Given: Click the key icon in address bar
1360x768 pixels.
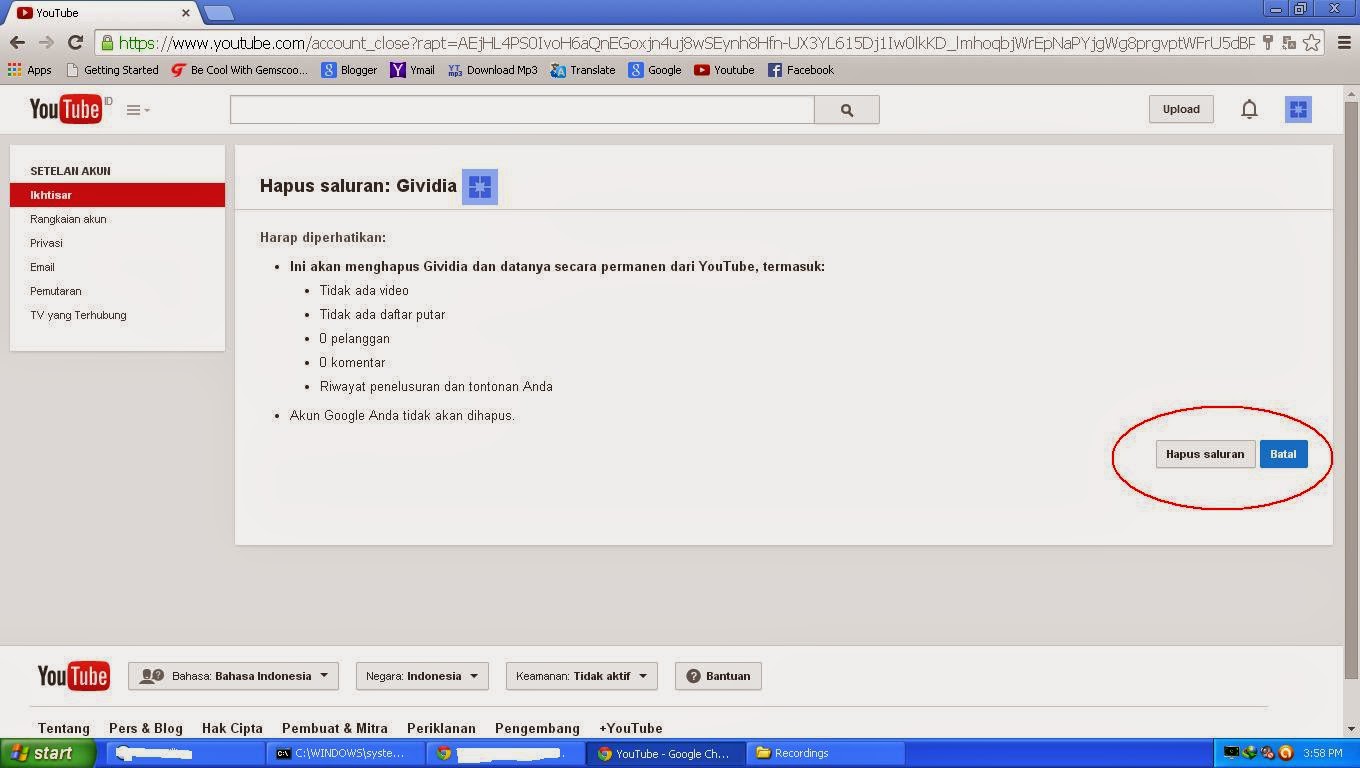Looking at the screenshot, I should tap(1268, 43).
